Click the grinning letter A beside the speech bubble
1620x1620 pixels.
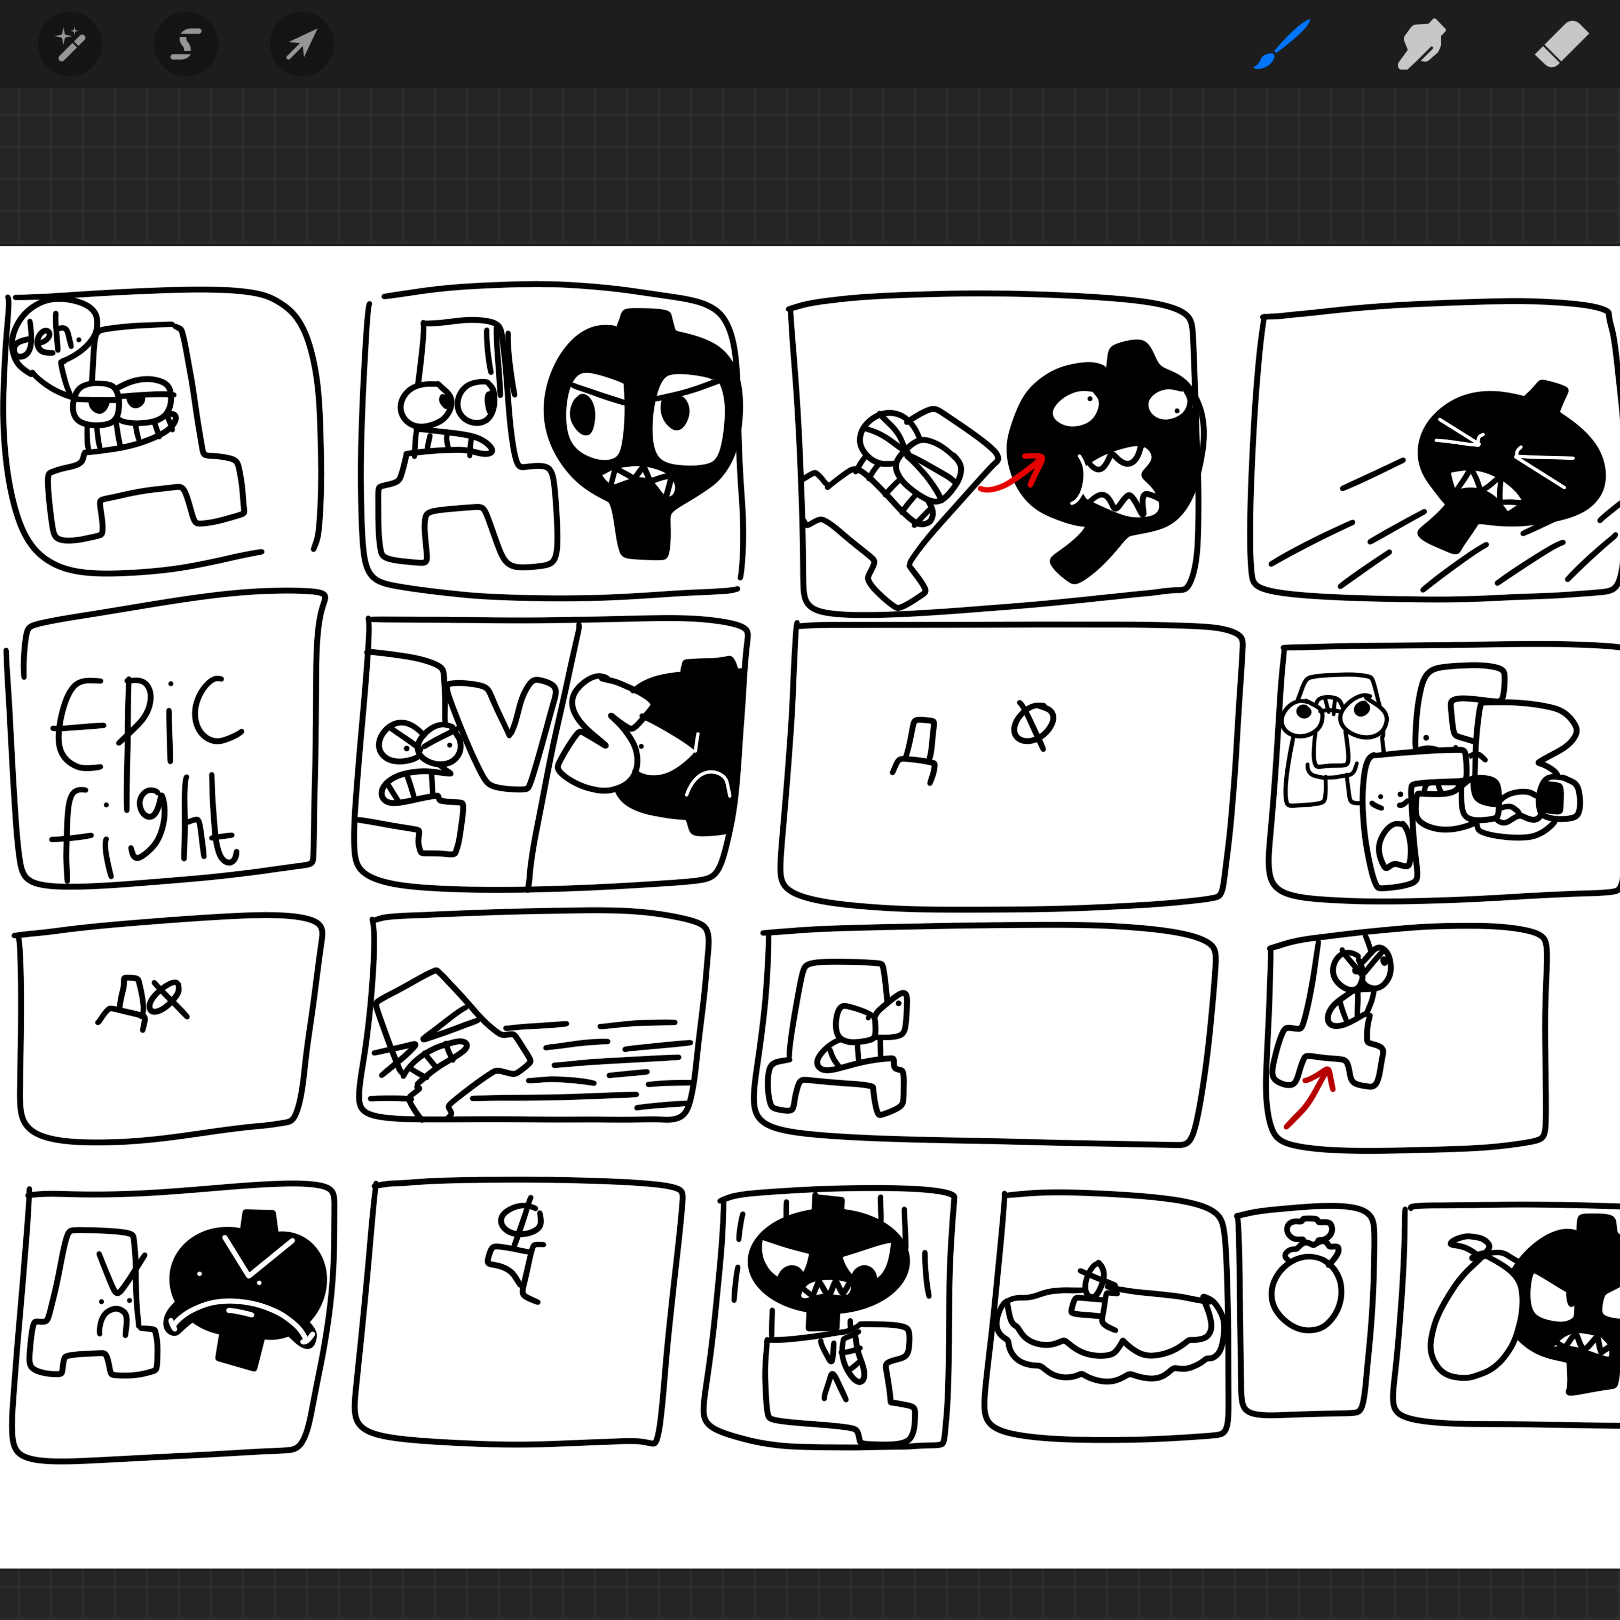pos(150,430)
